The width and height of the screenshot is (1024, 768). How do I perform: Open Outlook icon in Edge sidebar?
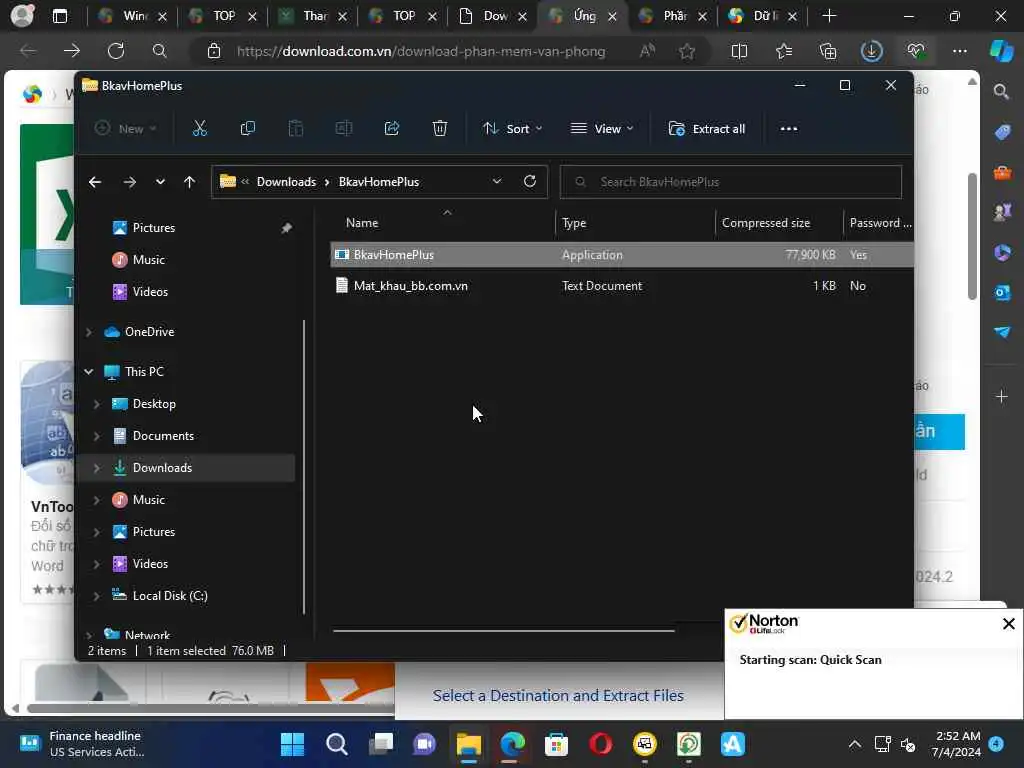coord(1002,293)
